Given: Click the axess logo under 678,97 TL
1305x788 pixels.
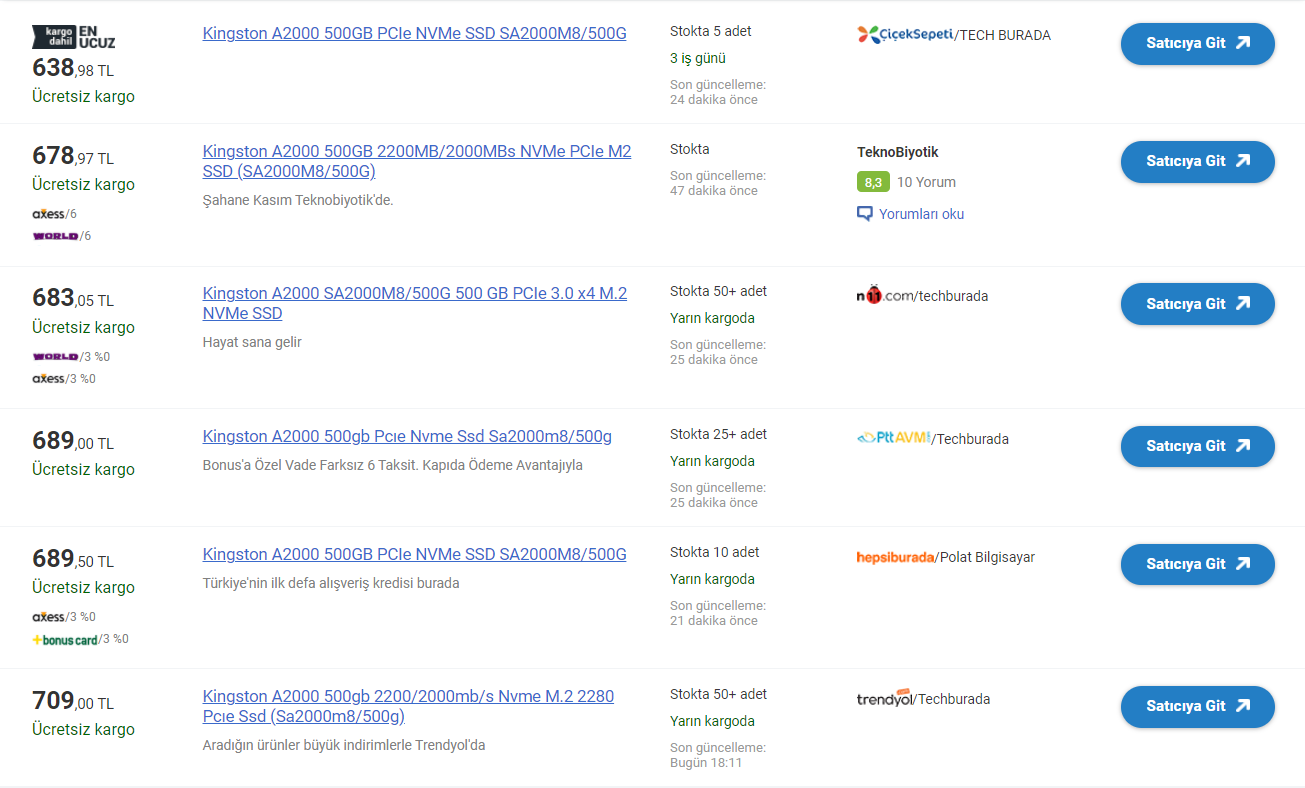Looking at the screenshot, I should [x=48, y=214].
